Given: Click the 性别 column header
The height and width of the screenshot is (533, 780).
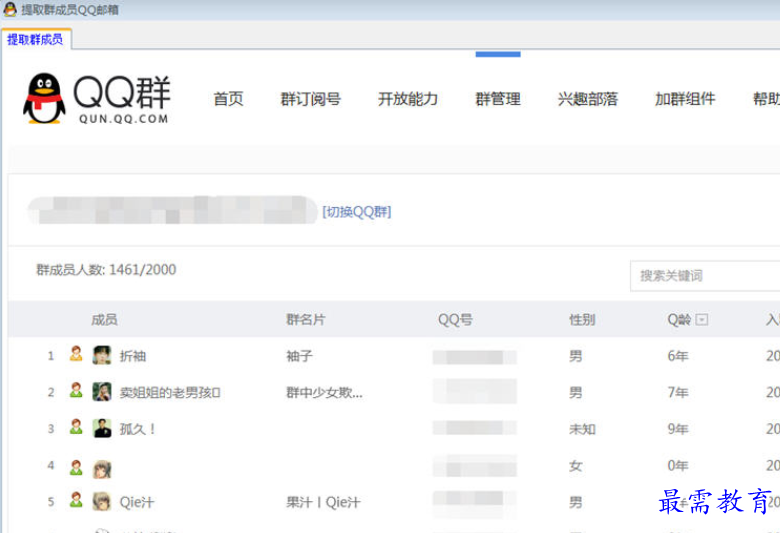Looking at the screenshot, I should pyautogui.click(x=582, y=320).
